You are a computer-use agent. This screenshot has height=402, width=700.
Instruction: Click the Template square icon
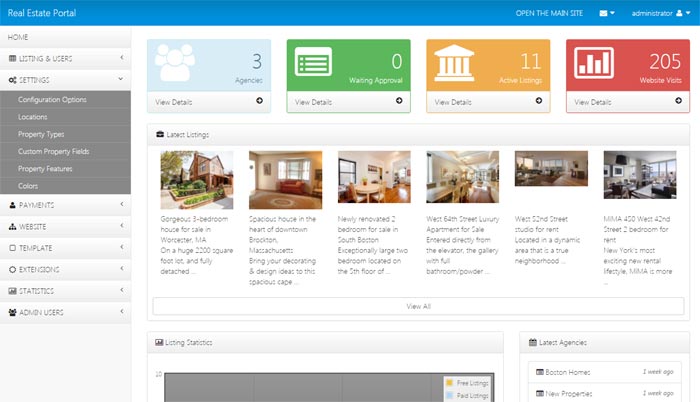pyautogui.click(x=12, y=248)
